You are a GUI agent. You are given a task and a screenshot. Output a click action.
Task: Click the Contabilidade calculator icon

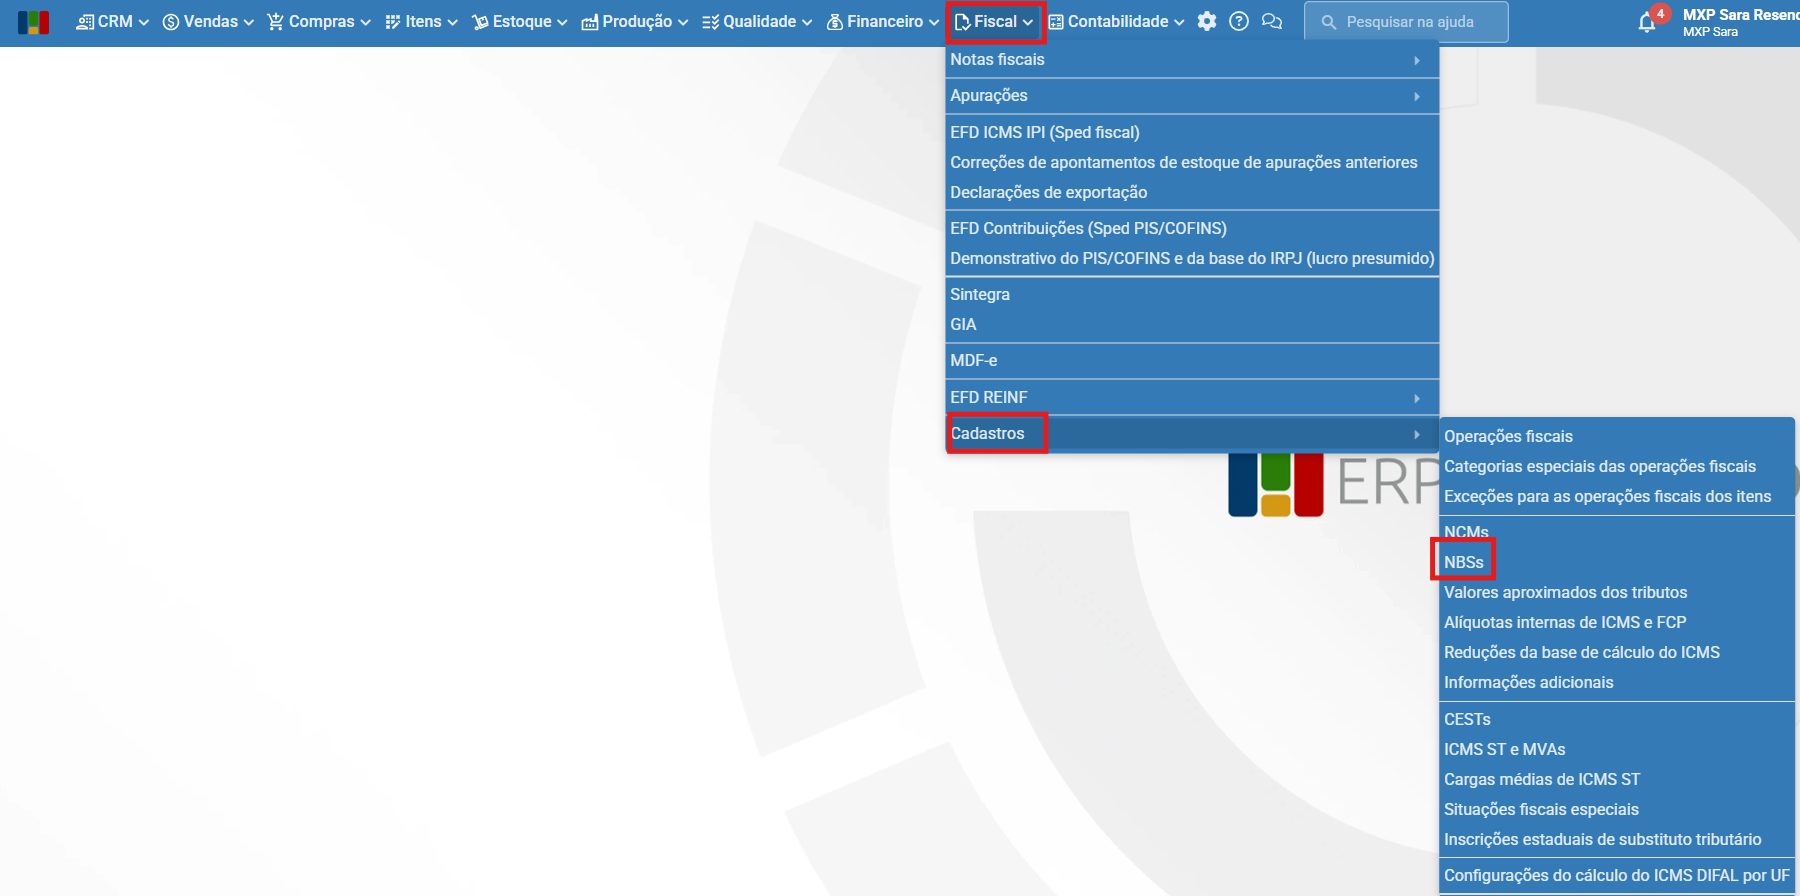pyautogui.click(x=1056, y=22)
